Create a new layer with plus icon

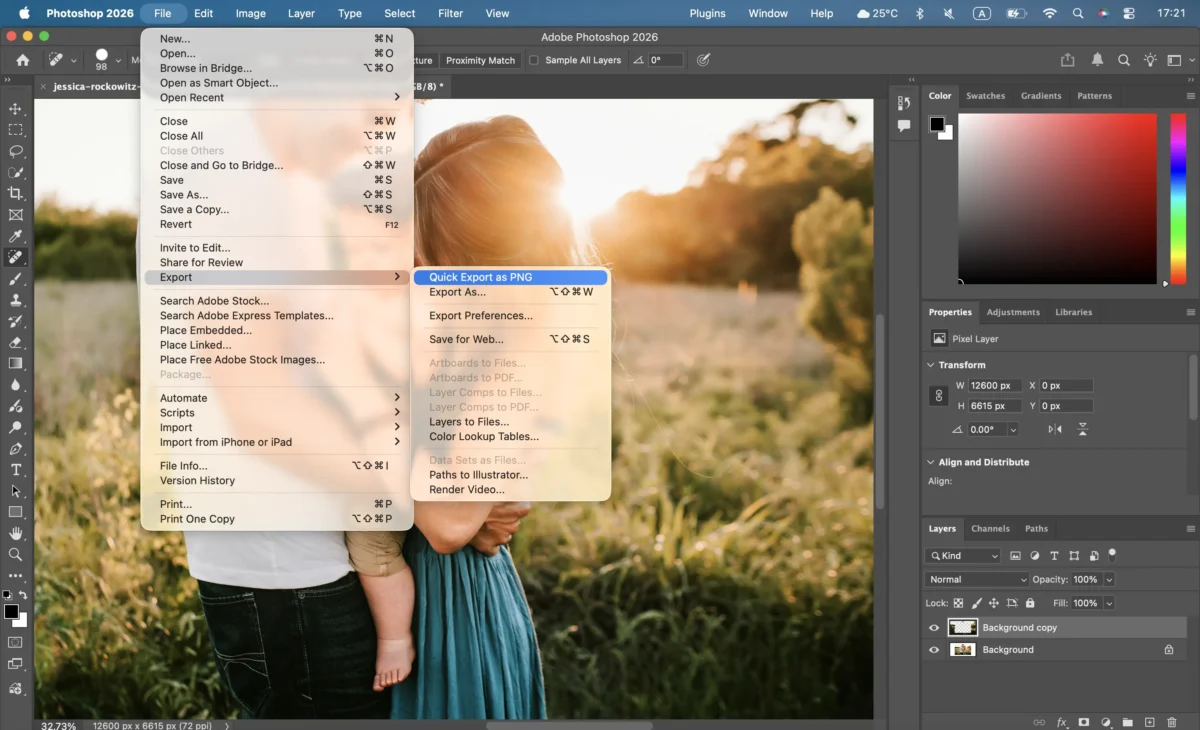pos(1150,722)
